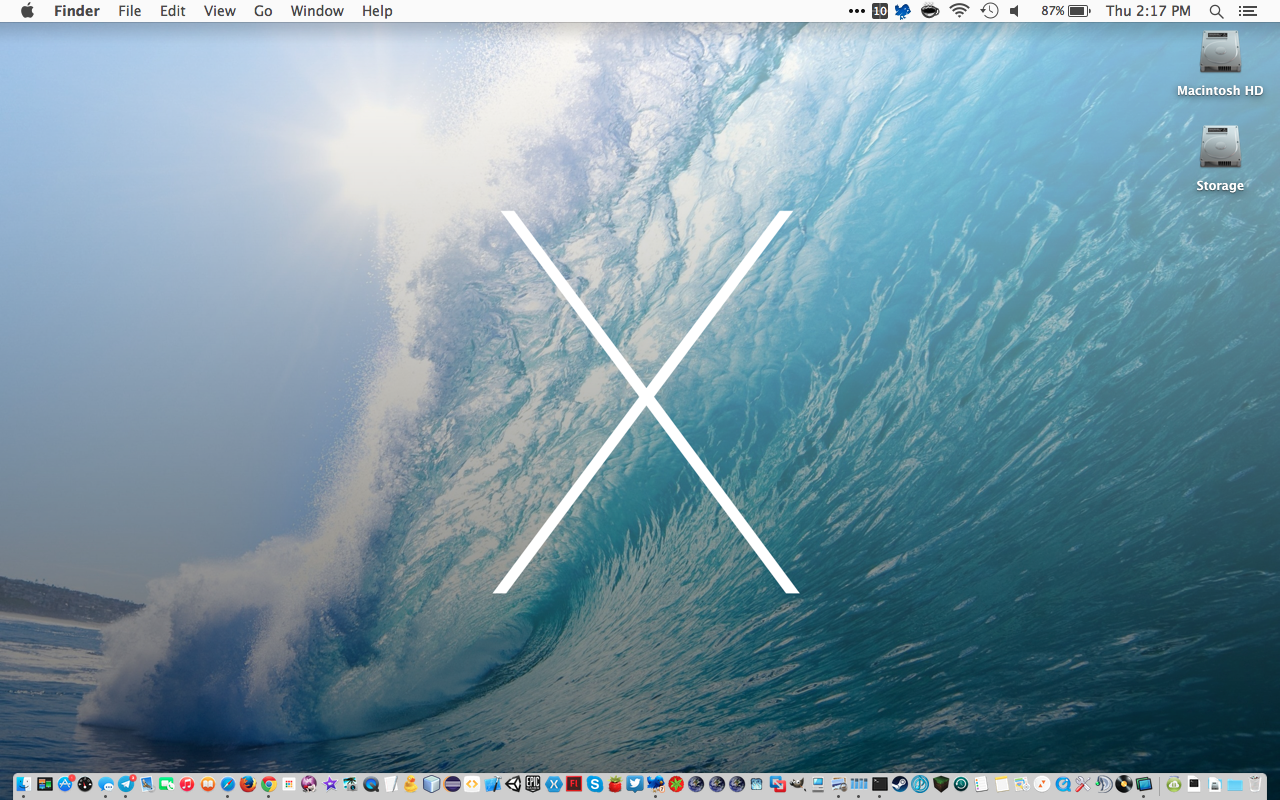The height and width of the screenshot is (800, 1280).
Task: Open Adobe Flash icon in Dock
Action: (574, 784)
